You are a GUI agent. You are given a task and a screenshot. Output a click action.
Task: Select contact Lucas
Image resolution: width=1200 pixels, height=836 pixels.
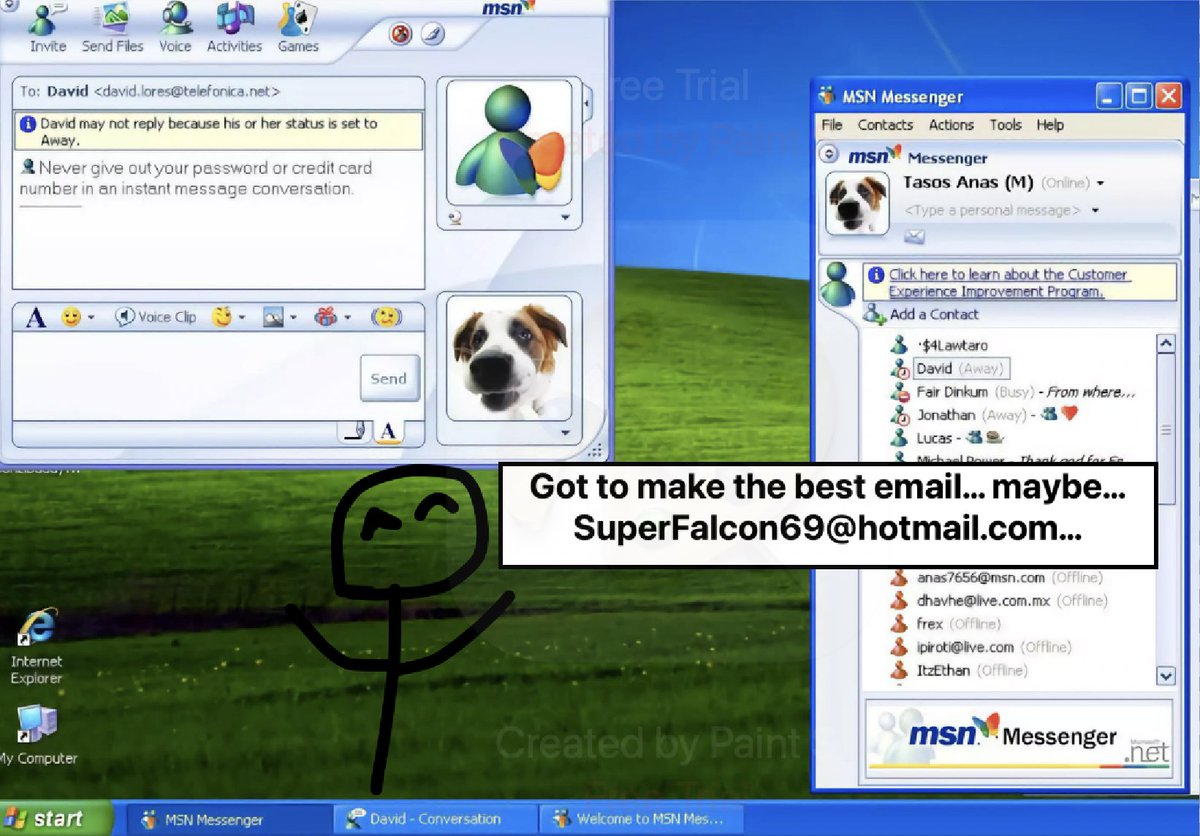point(947,438)
